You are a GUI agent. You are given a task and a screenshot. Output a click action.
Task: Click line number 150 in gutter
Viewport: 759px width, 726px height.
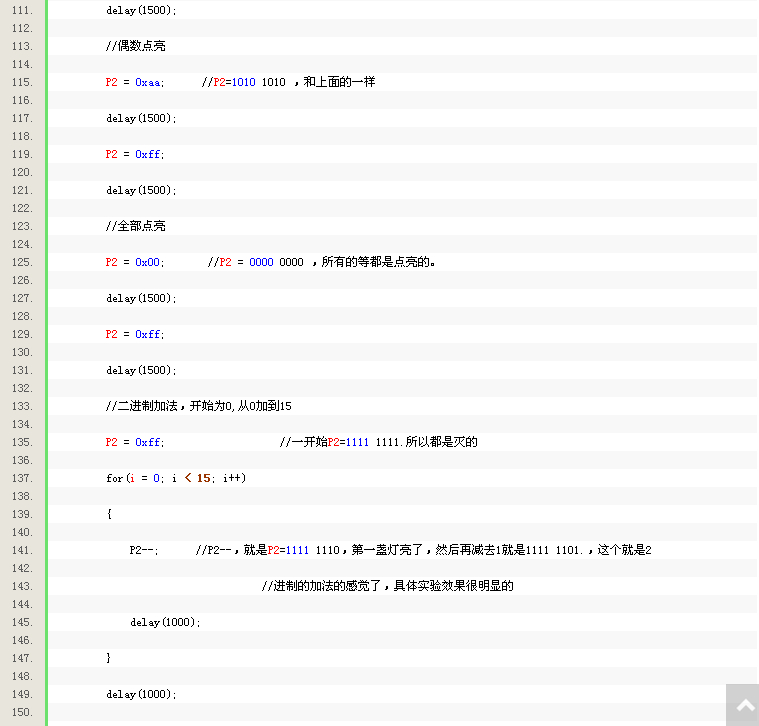click(22, 712)
